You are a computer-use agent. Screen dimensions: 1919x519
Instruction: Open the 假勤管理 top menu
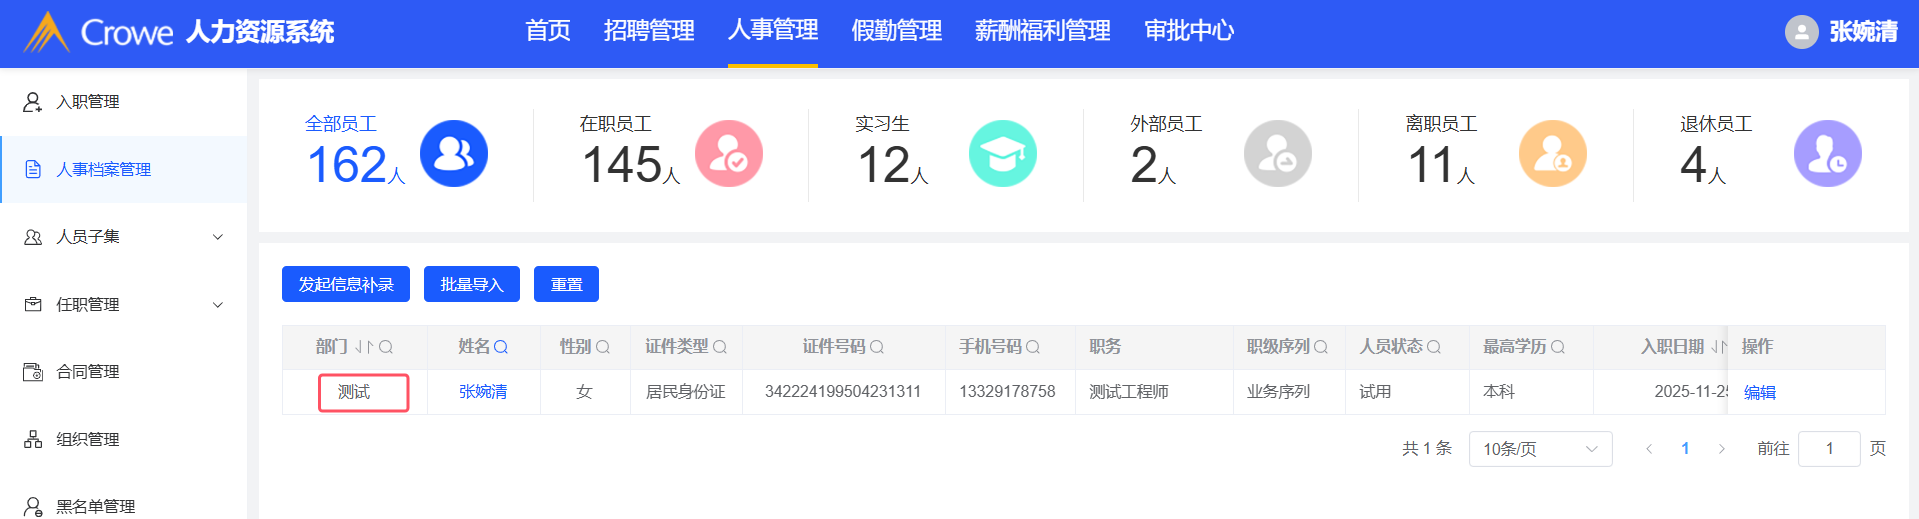pyautogui.click(x=896, y=31)
